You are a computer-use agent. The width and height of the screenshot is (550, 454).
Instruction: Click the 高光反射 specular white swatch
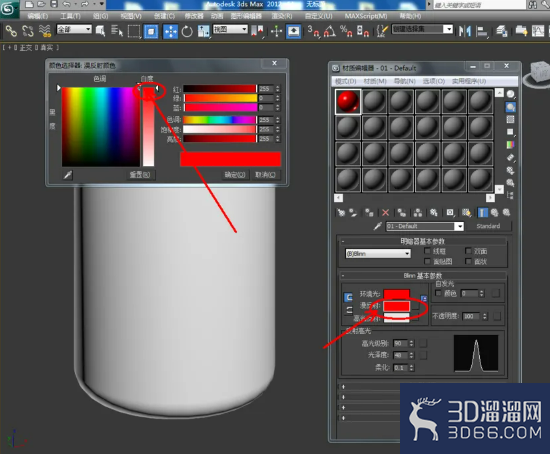(x=397, y=318)
